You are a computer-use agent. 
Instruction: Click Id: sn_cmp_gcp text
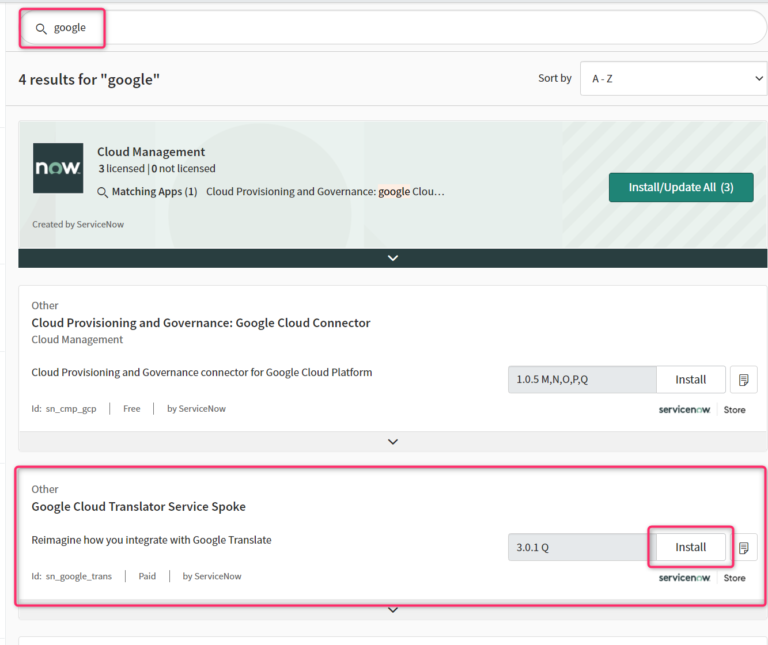click(64, 408)
